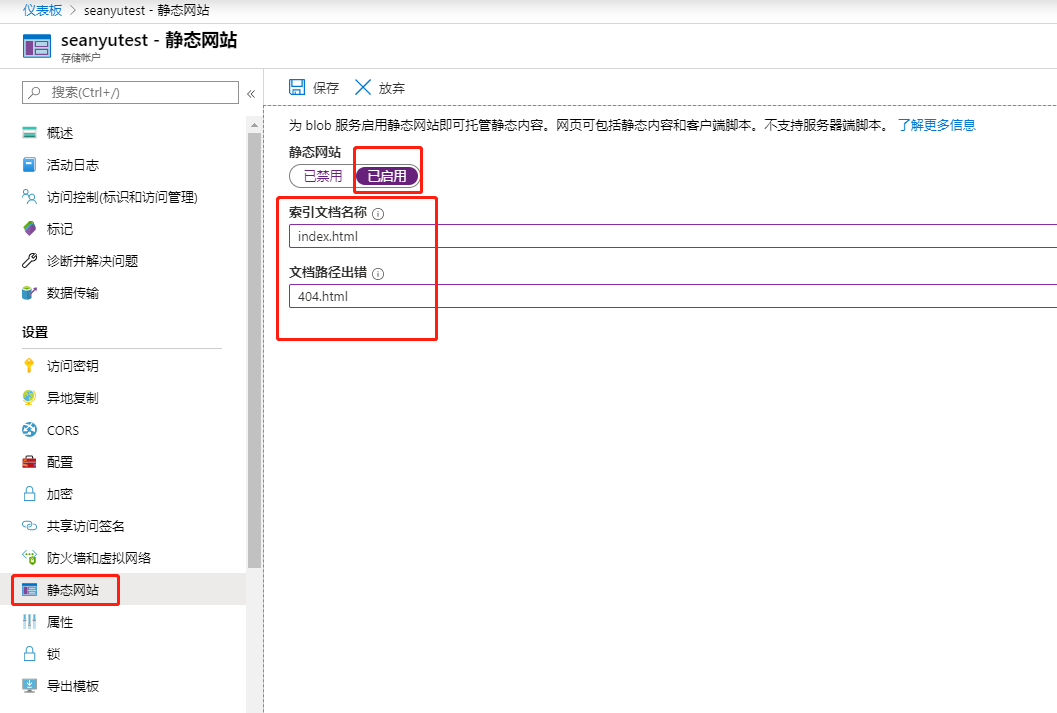Click the 防火墙和虚拟网络 icon
The image size is (1057, 713).
[29, 557]
